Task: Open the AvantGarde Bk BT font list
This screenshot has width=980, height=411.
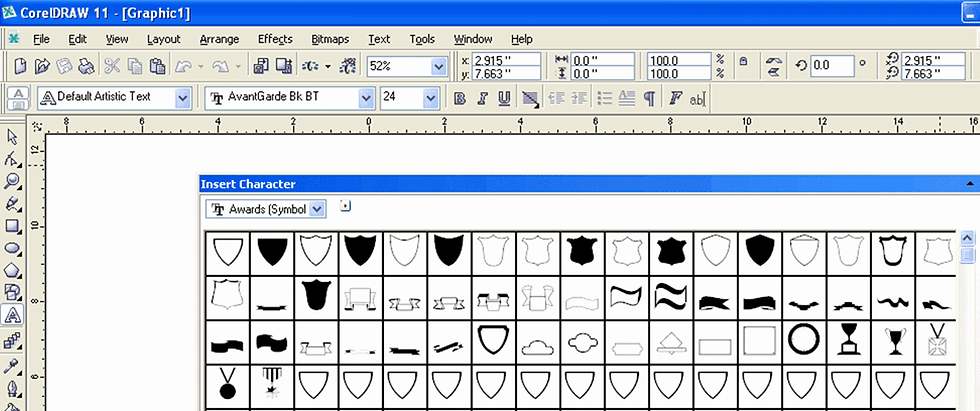Action: coord(366,97)
